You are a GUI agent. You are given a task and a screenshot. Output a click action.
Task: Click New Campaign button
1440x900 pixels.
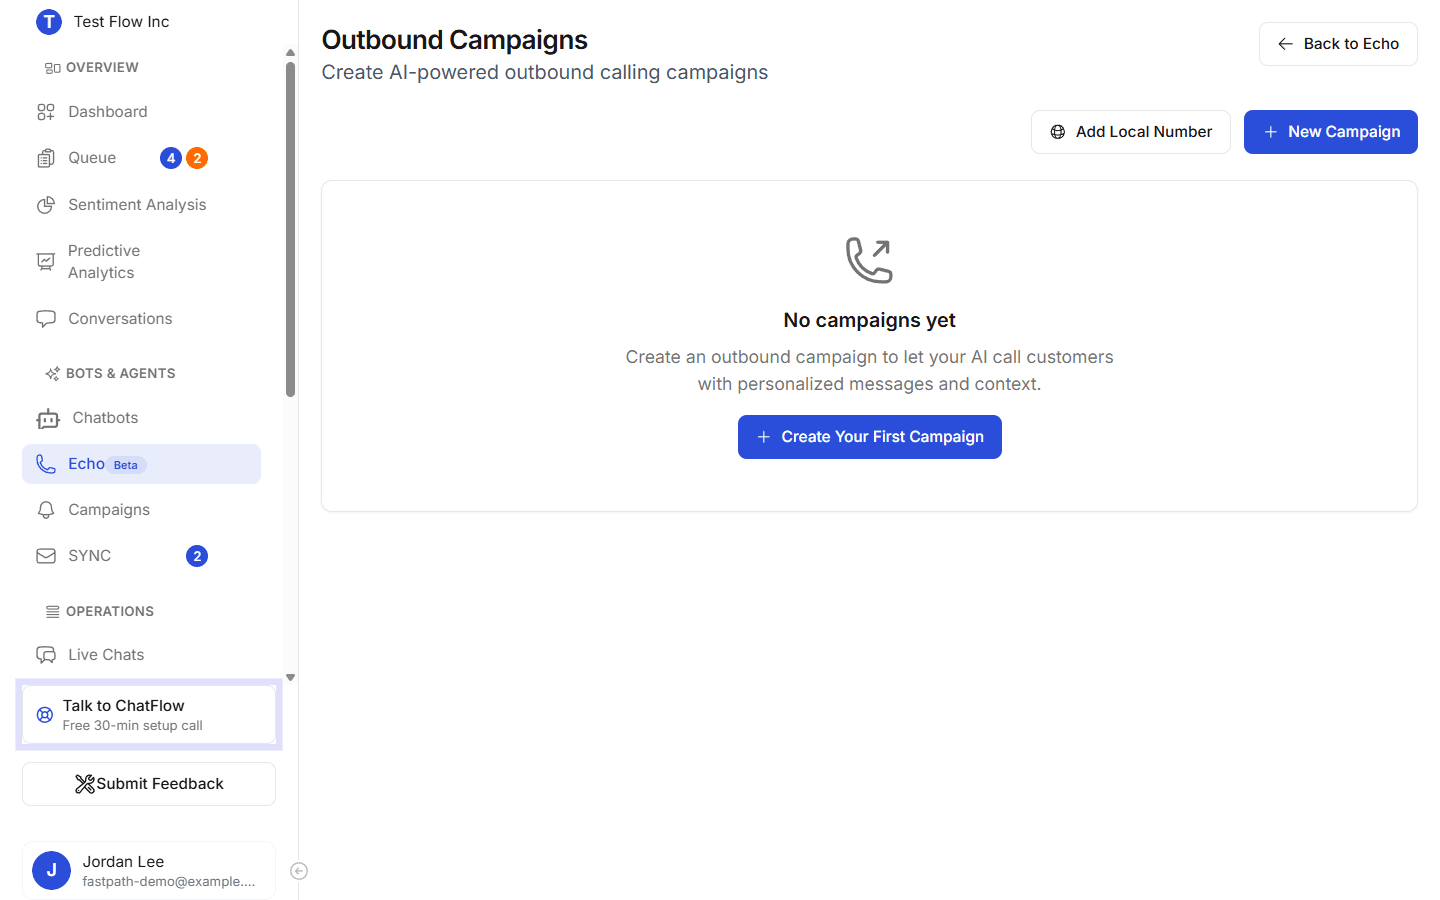click(1331, 132)
